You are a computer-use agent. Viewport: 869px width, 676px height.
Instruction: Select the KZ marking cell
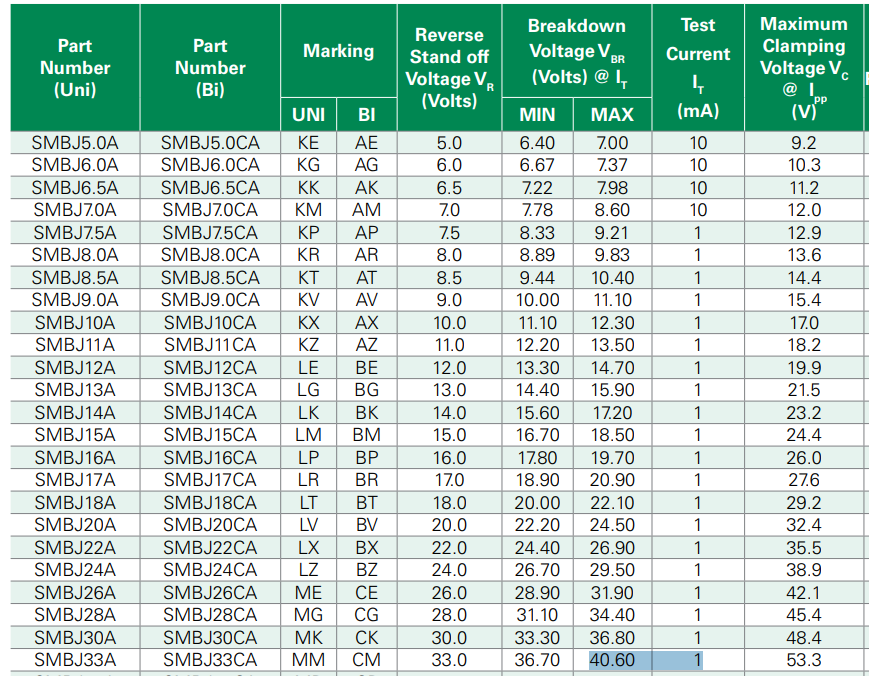tap(308, 345)
